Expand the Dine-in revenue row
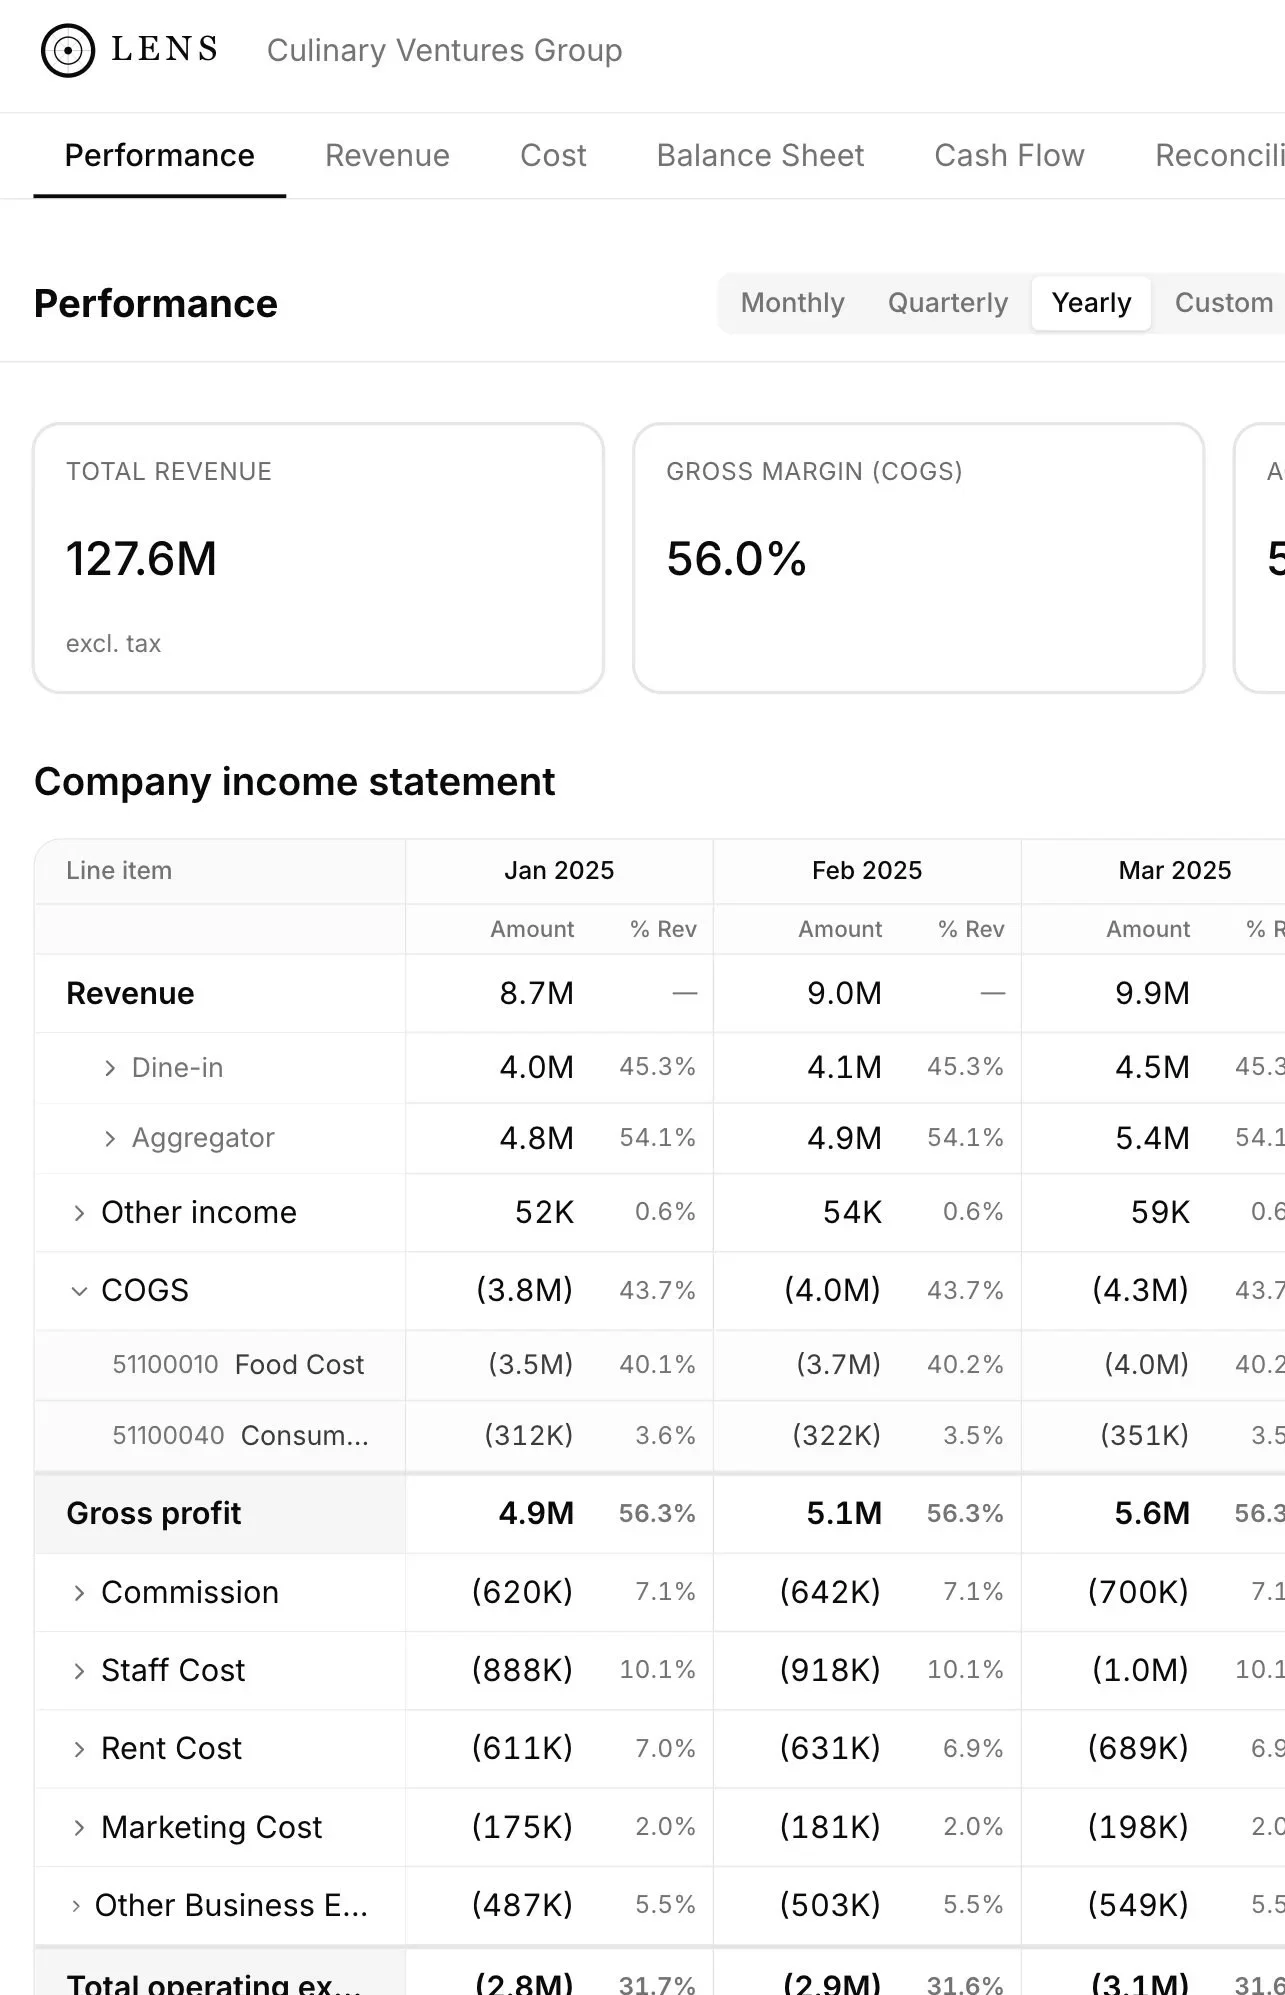This screenshot has width=1285, height=1995. [x=110, y=1068]
